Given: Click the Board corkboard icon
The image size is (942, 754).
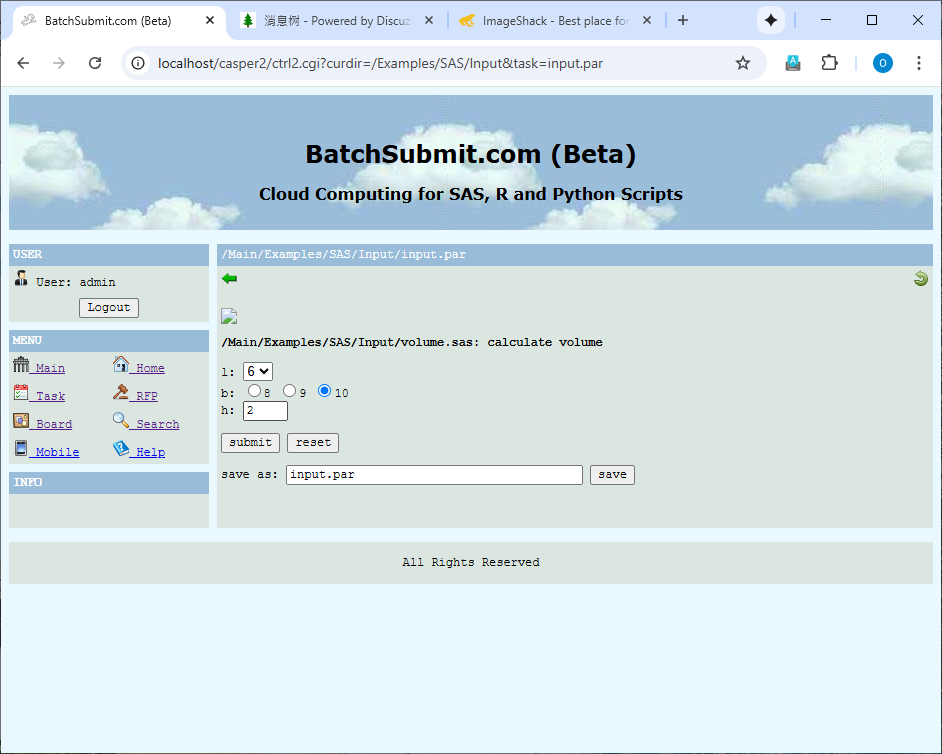Looking at the screenshot, I should [21, 422].
